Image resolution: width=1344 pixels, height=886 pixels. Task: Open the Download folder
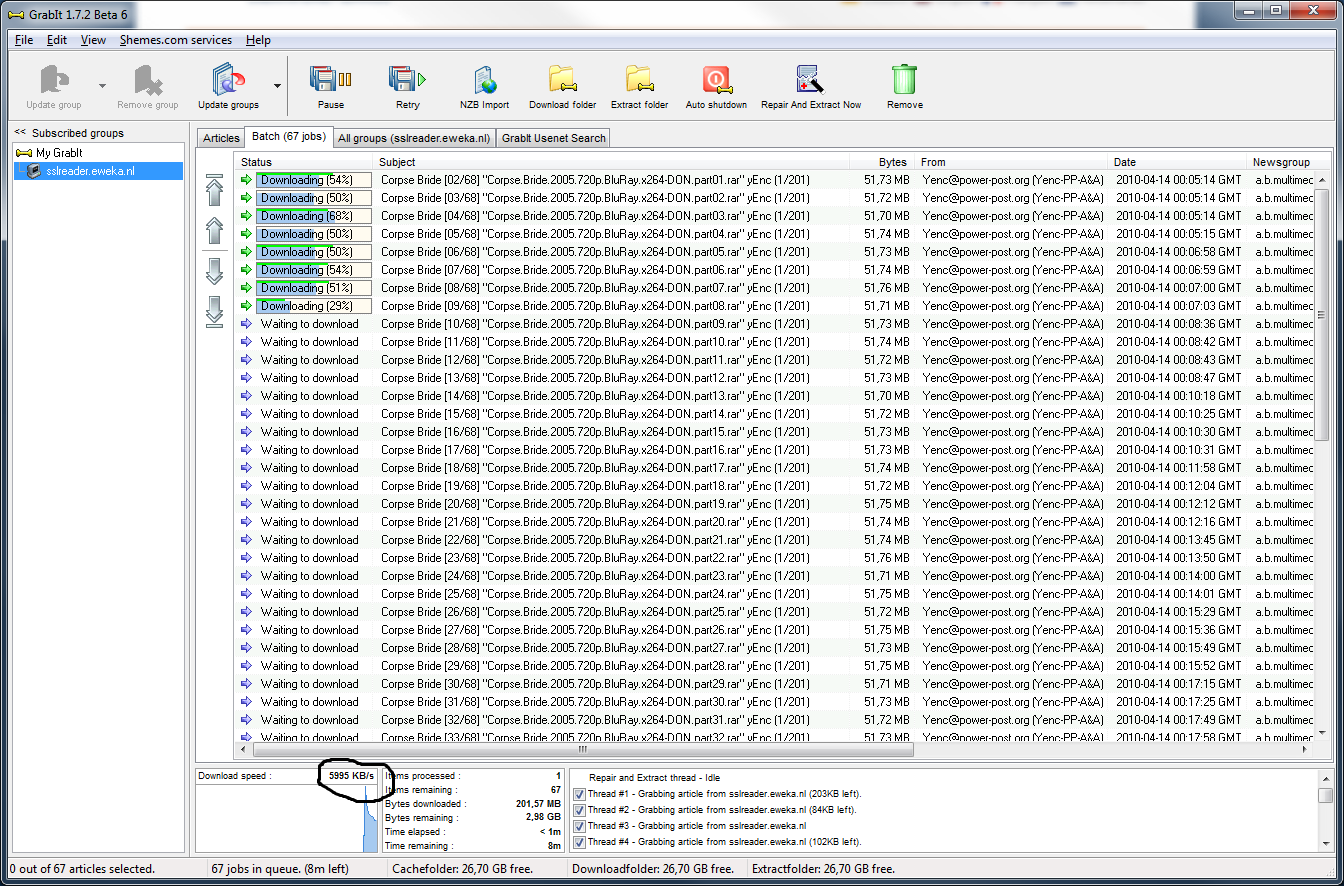pyautogui.click(x=562, y=87)
